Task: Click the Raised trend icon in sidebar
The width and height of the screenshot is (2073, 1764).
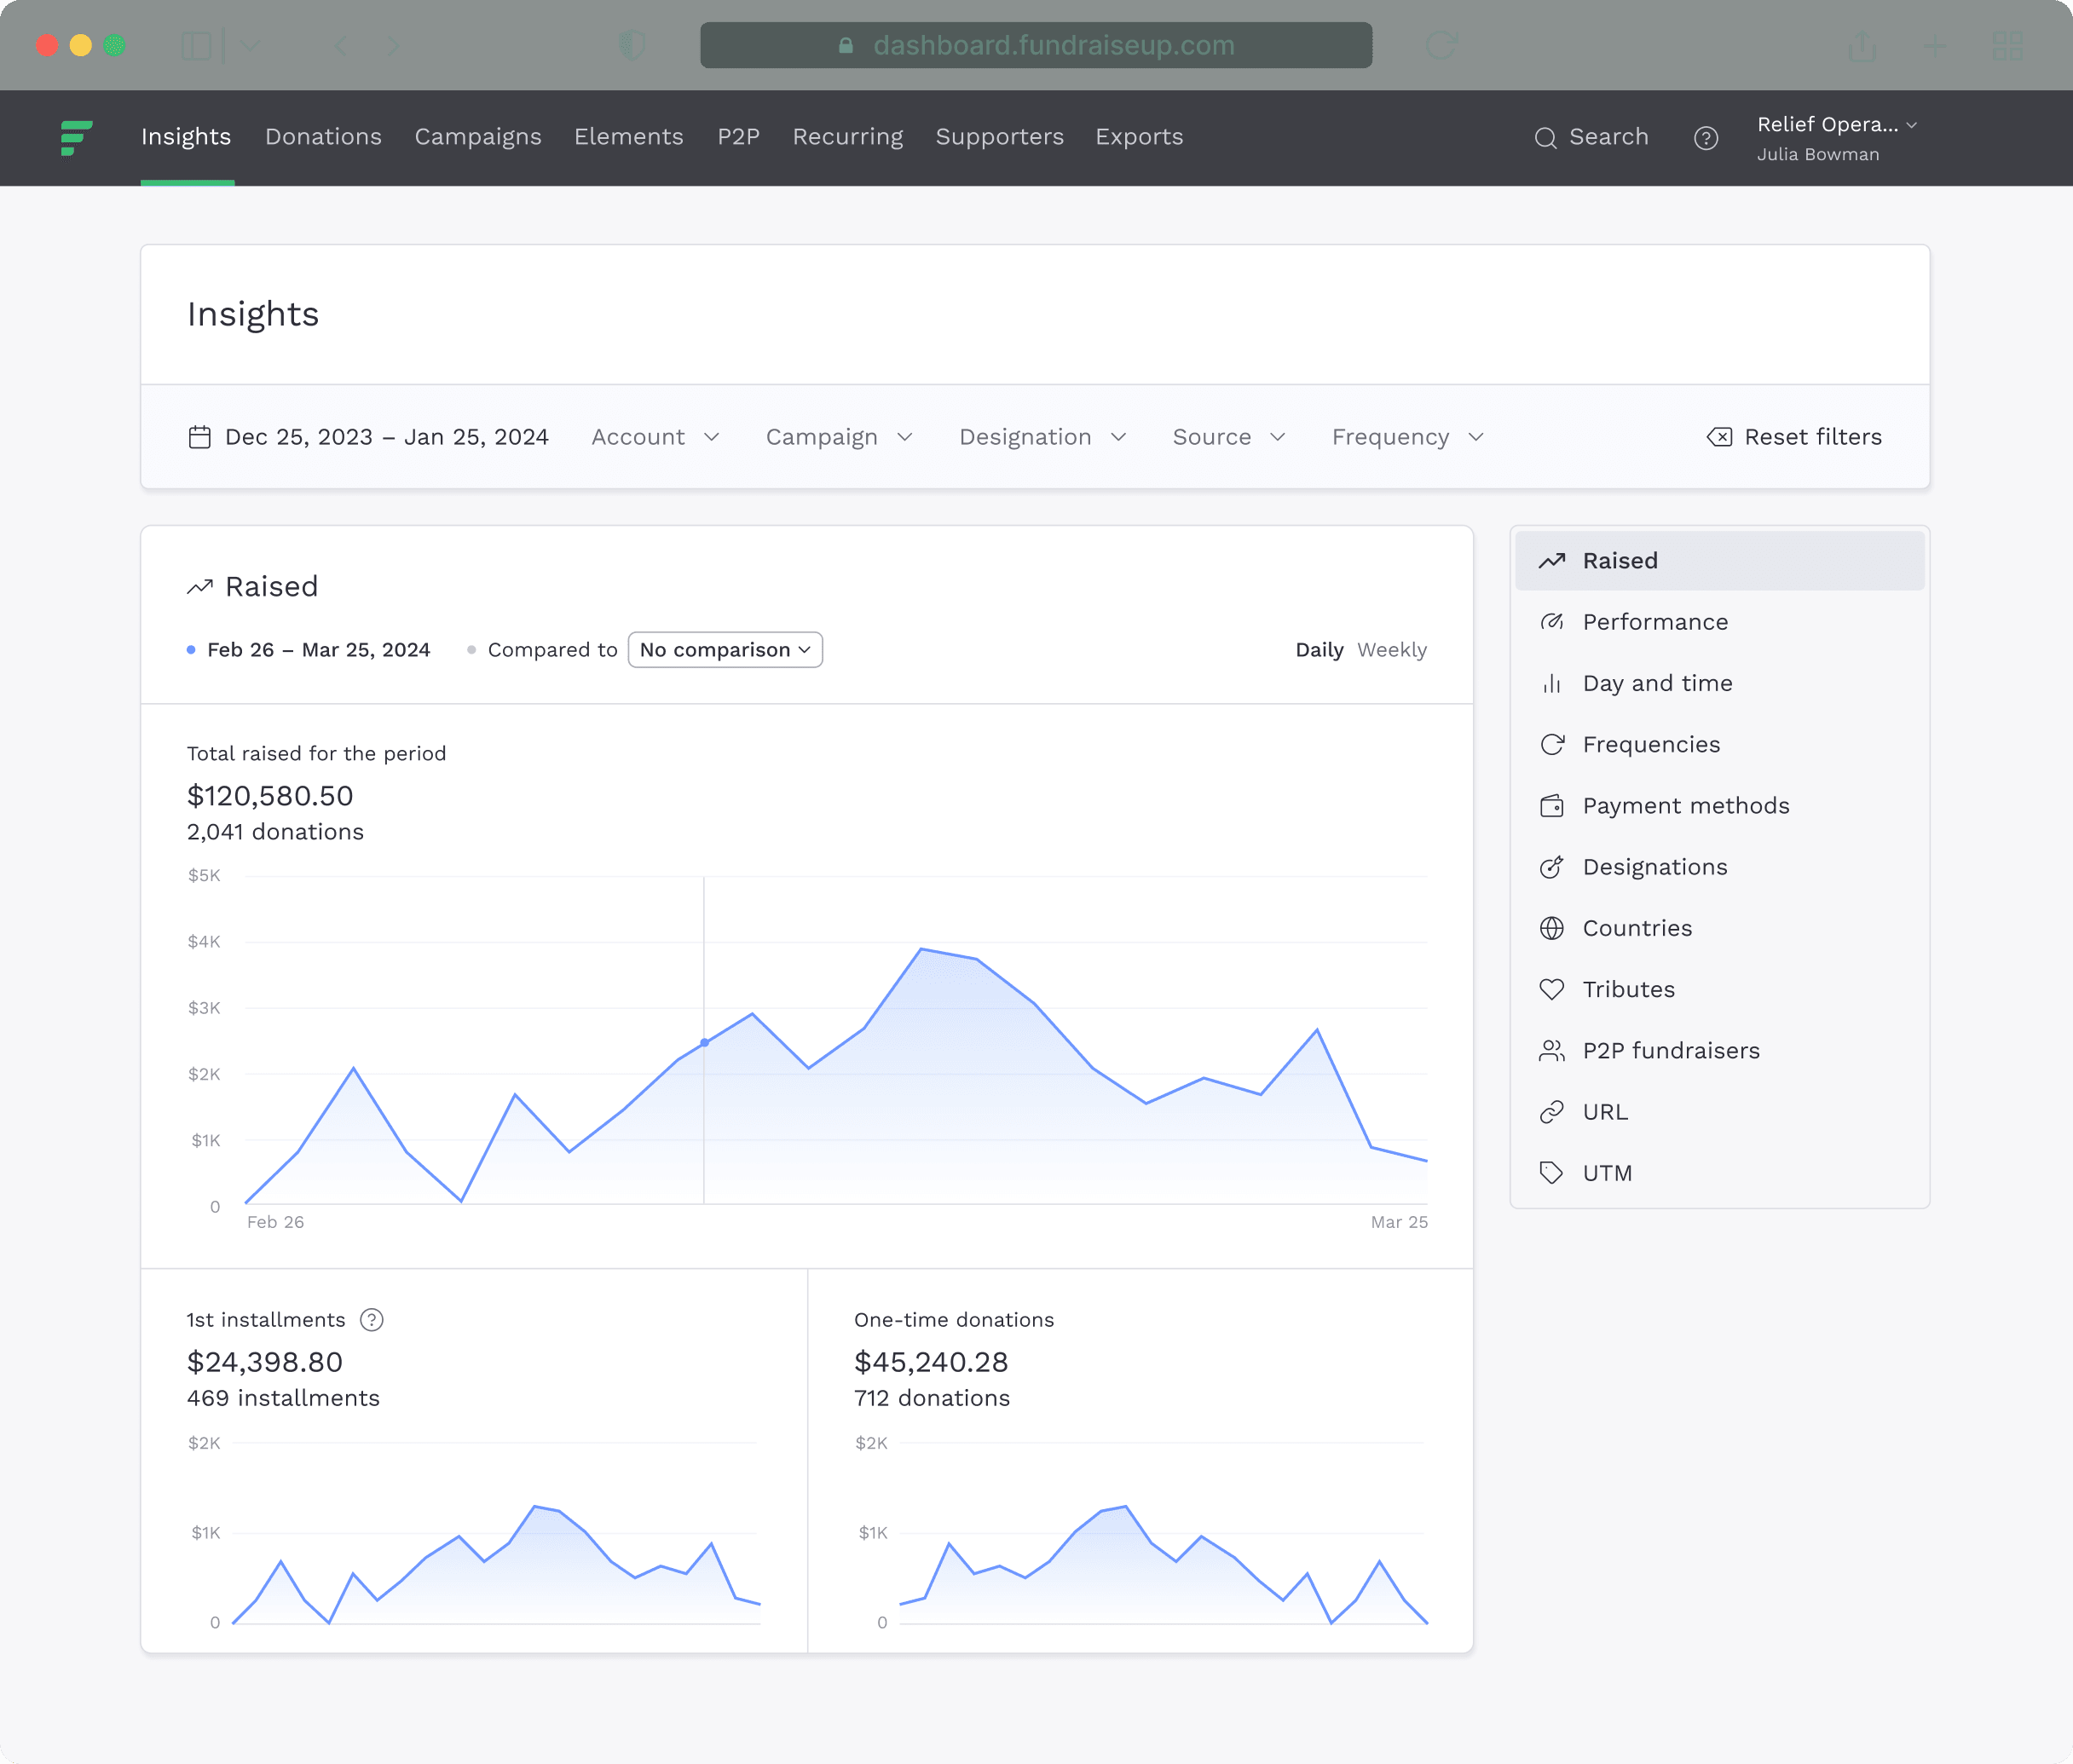Action: pyautogui.click(x=1552, y=561)
